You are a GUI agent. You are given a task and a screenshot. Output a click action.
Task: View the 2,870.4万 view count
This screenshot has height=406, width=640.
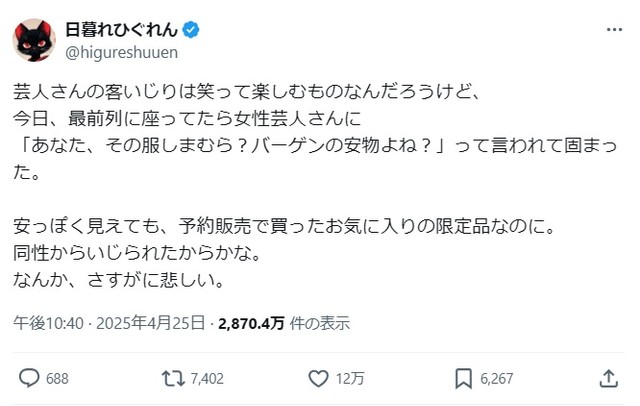pos(251,323)
